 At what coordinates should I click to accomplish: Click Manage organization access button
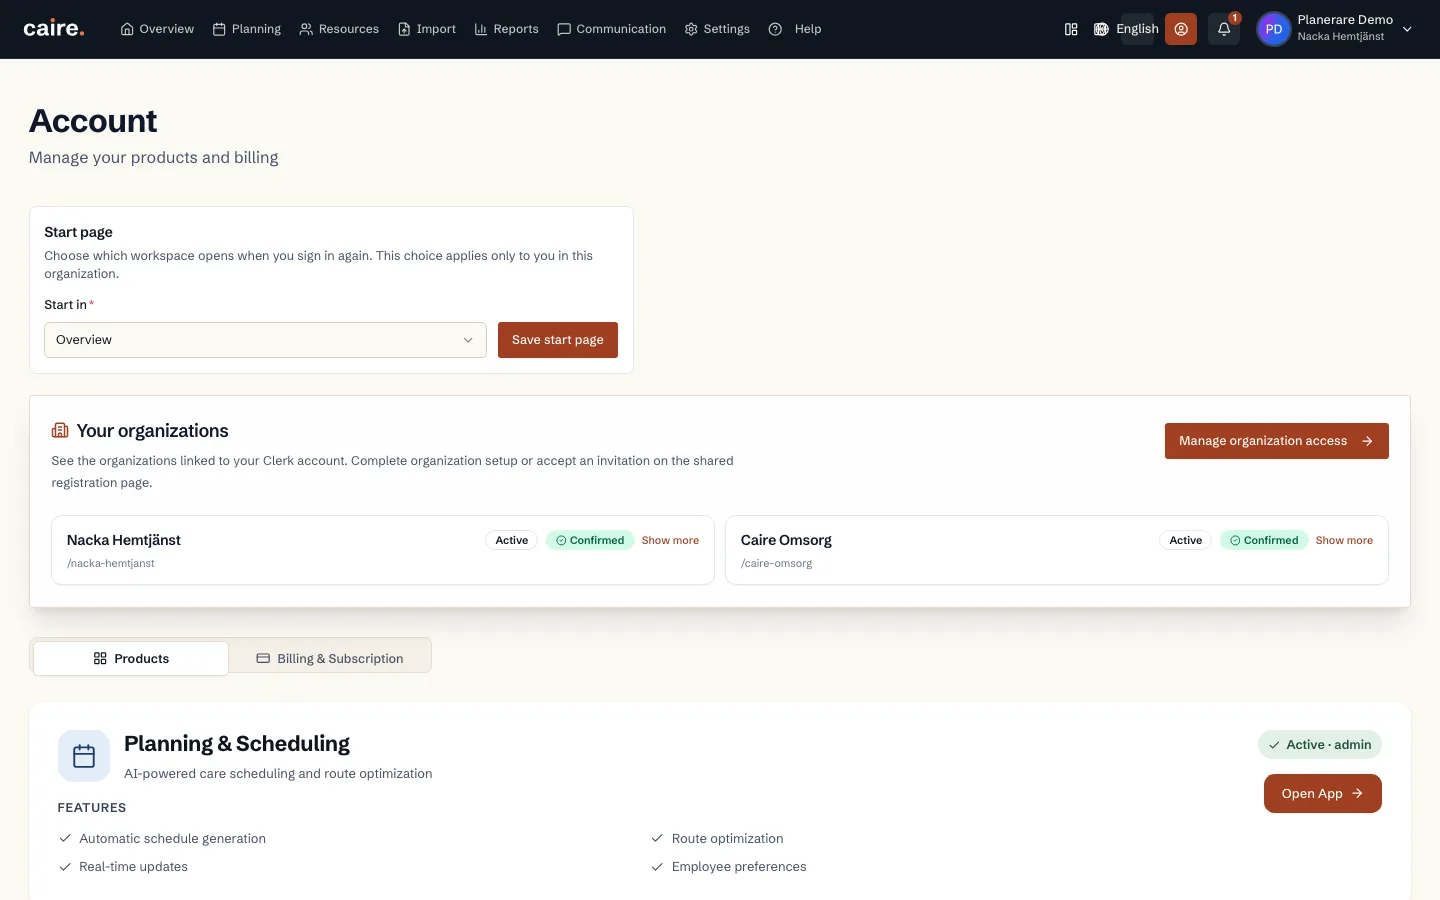[x=1277, y=441]
